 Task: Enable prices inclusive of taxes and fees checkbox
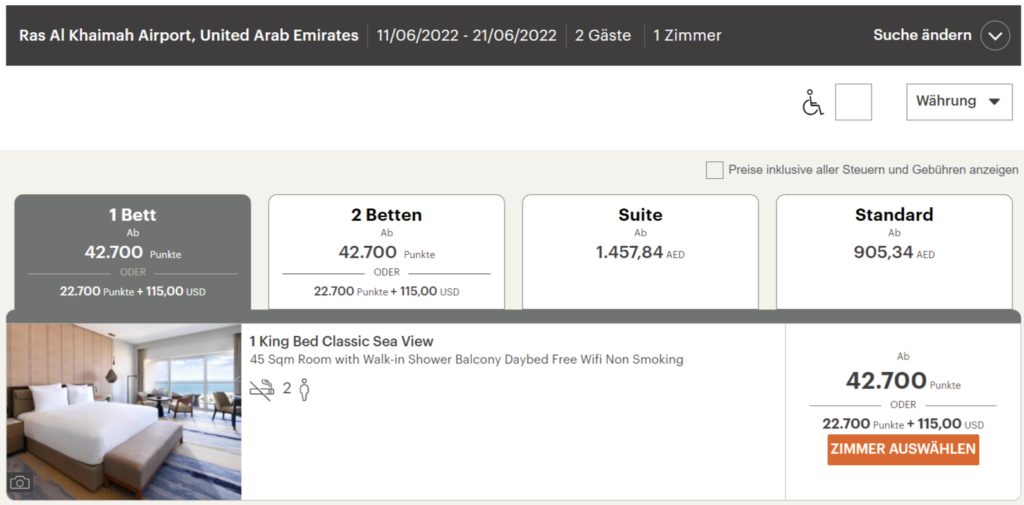(x=714, y=170)
